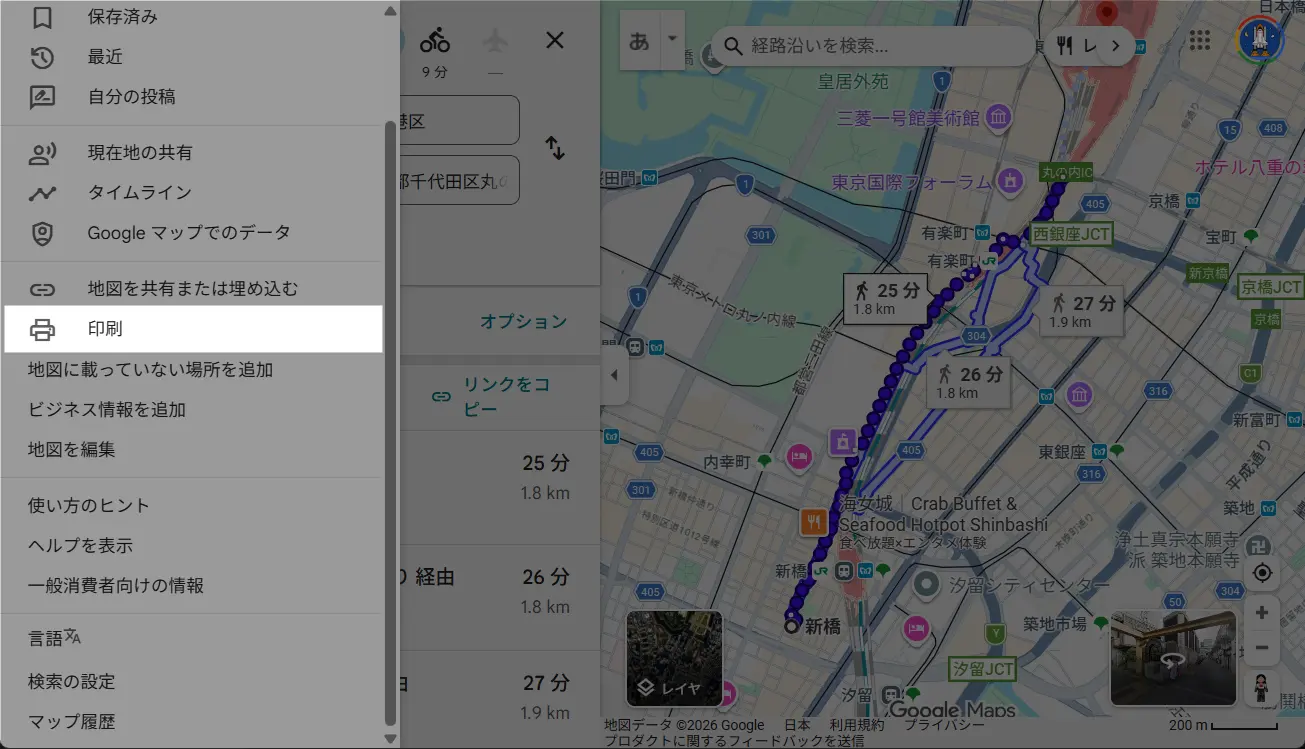Select 地図を共有または埋め込む menu entry
This screenshot has width=1305, height=749.
[192, 289]
